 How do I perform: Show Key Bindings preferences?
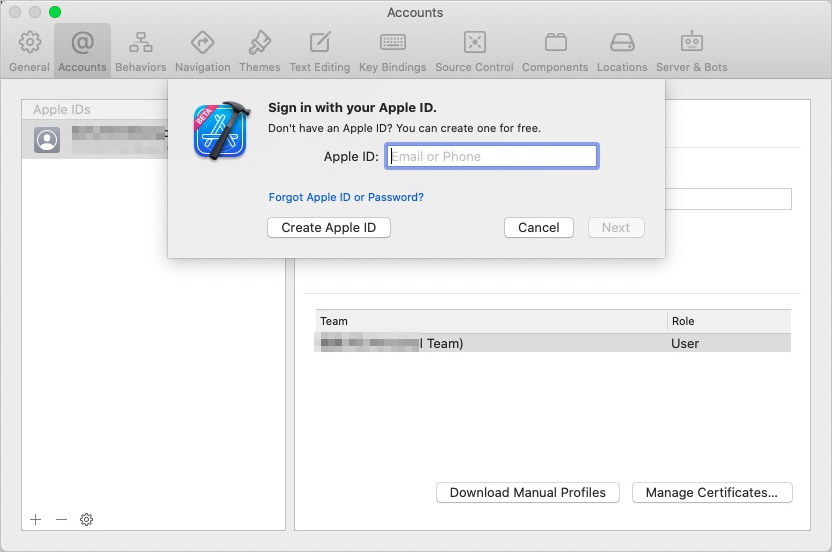(x=392, y=50)
